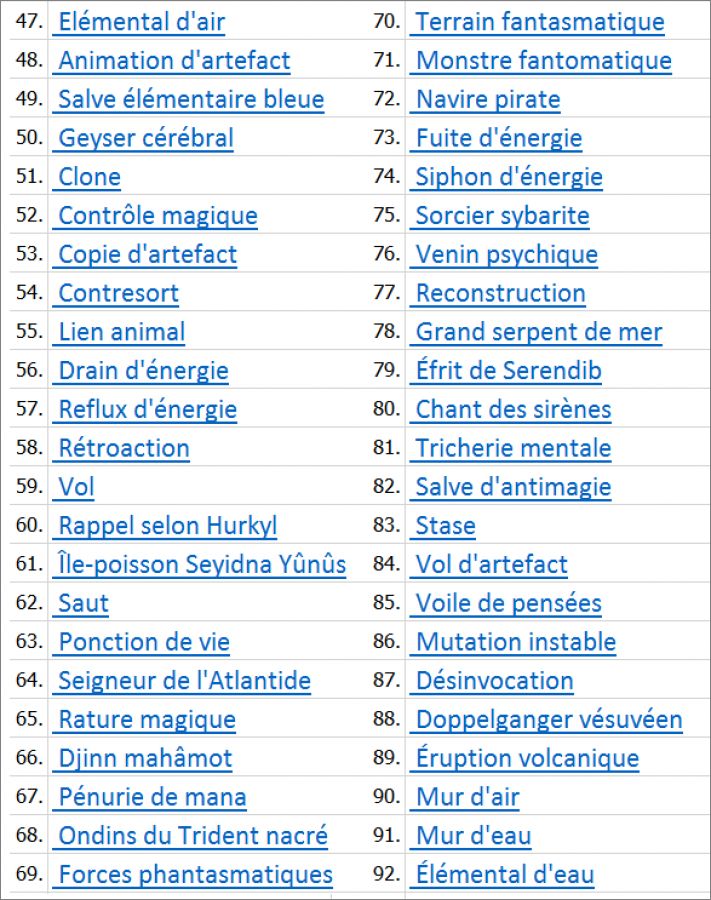Click the Djinn mahâmot link
Image resolution: width=711 pixels, height=900 pixels.
[145, 759]
